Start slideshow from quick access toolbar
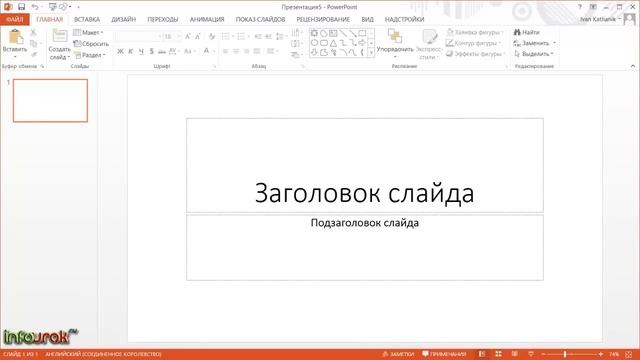This screenshot has height=360, width=640. pyautogui.click(x=53, y=7)
